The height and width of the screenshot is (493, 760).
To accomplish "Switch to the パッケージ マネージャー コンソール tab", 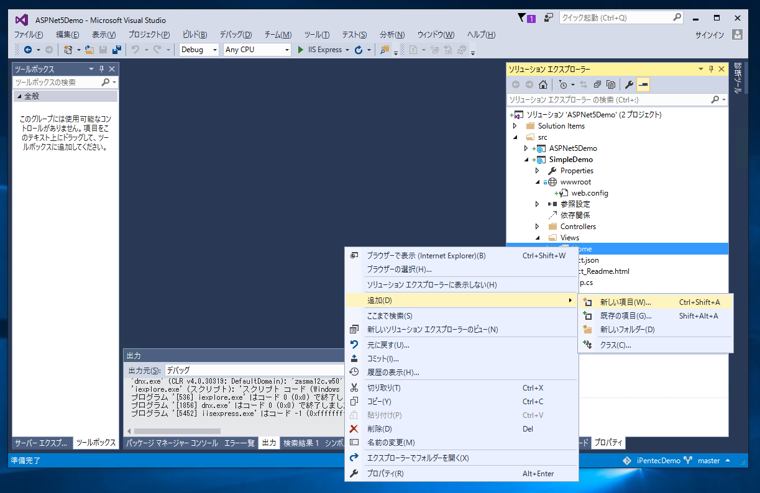I will click(172, 443).
